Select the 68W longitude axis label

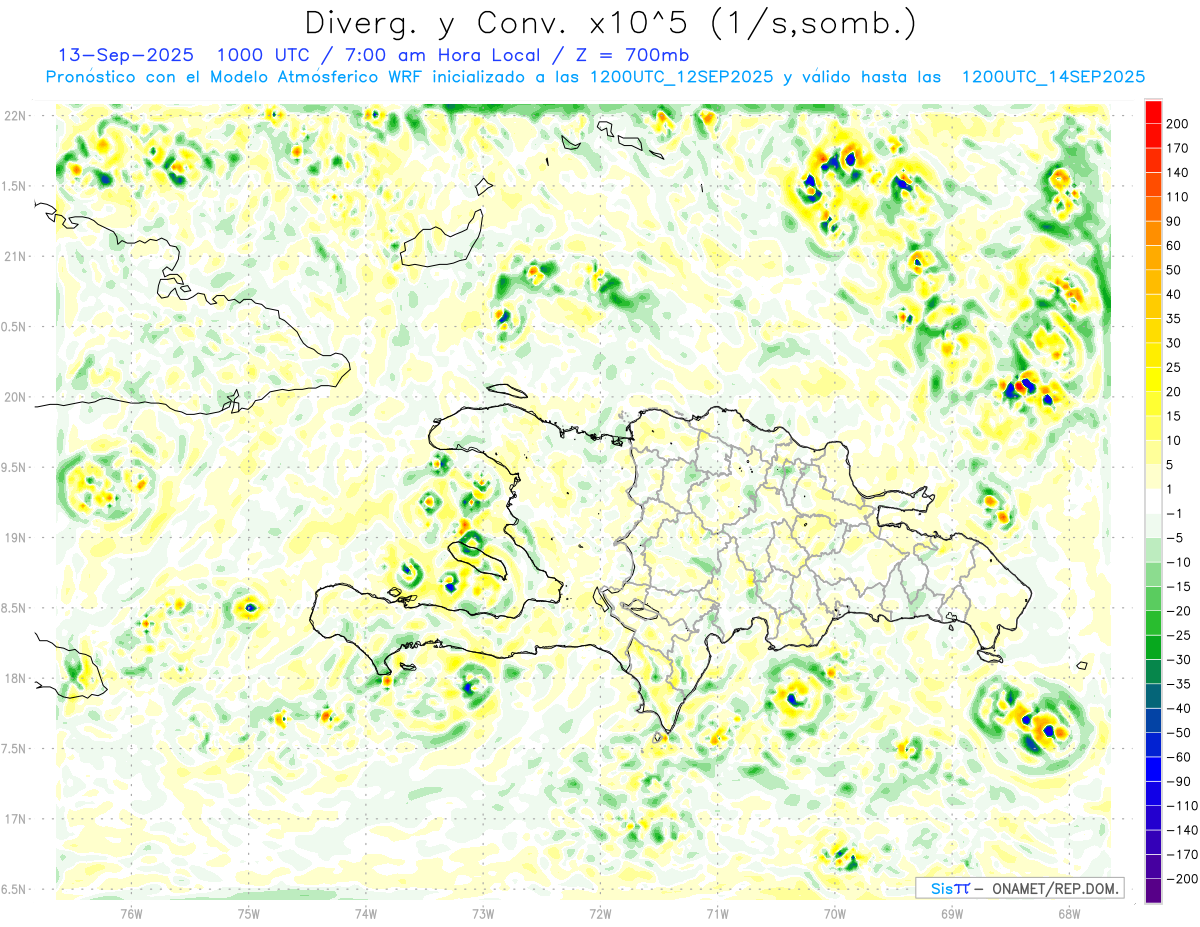coord(1068,913)
